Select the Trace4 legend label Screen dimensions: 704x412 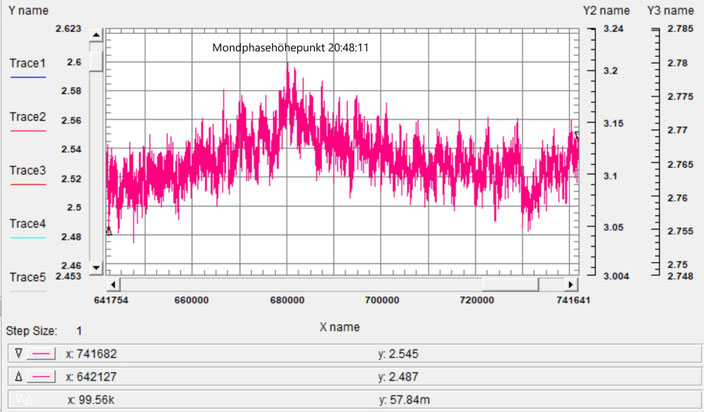pyautogui.click(x=28, y=224)
